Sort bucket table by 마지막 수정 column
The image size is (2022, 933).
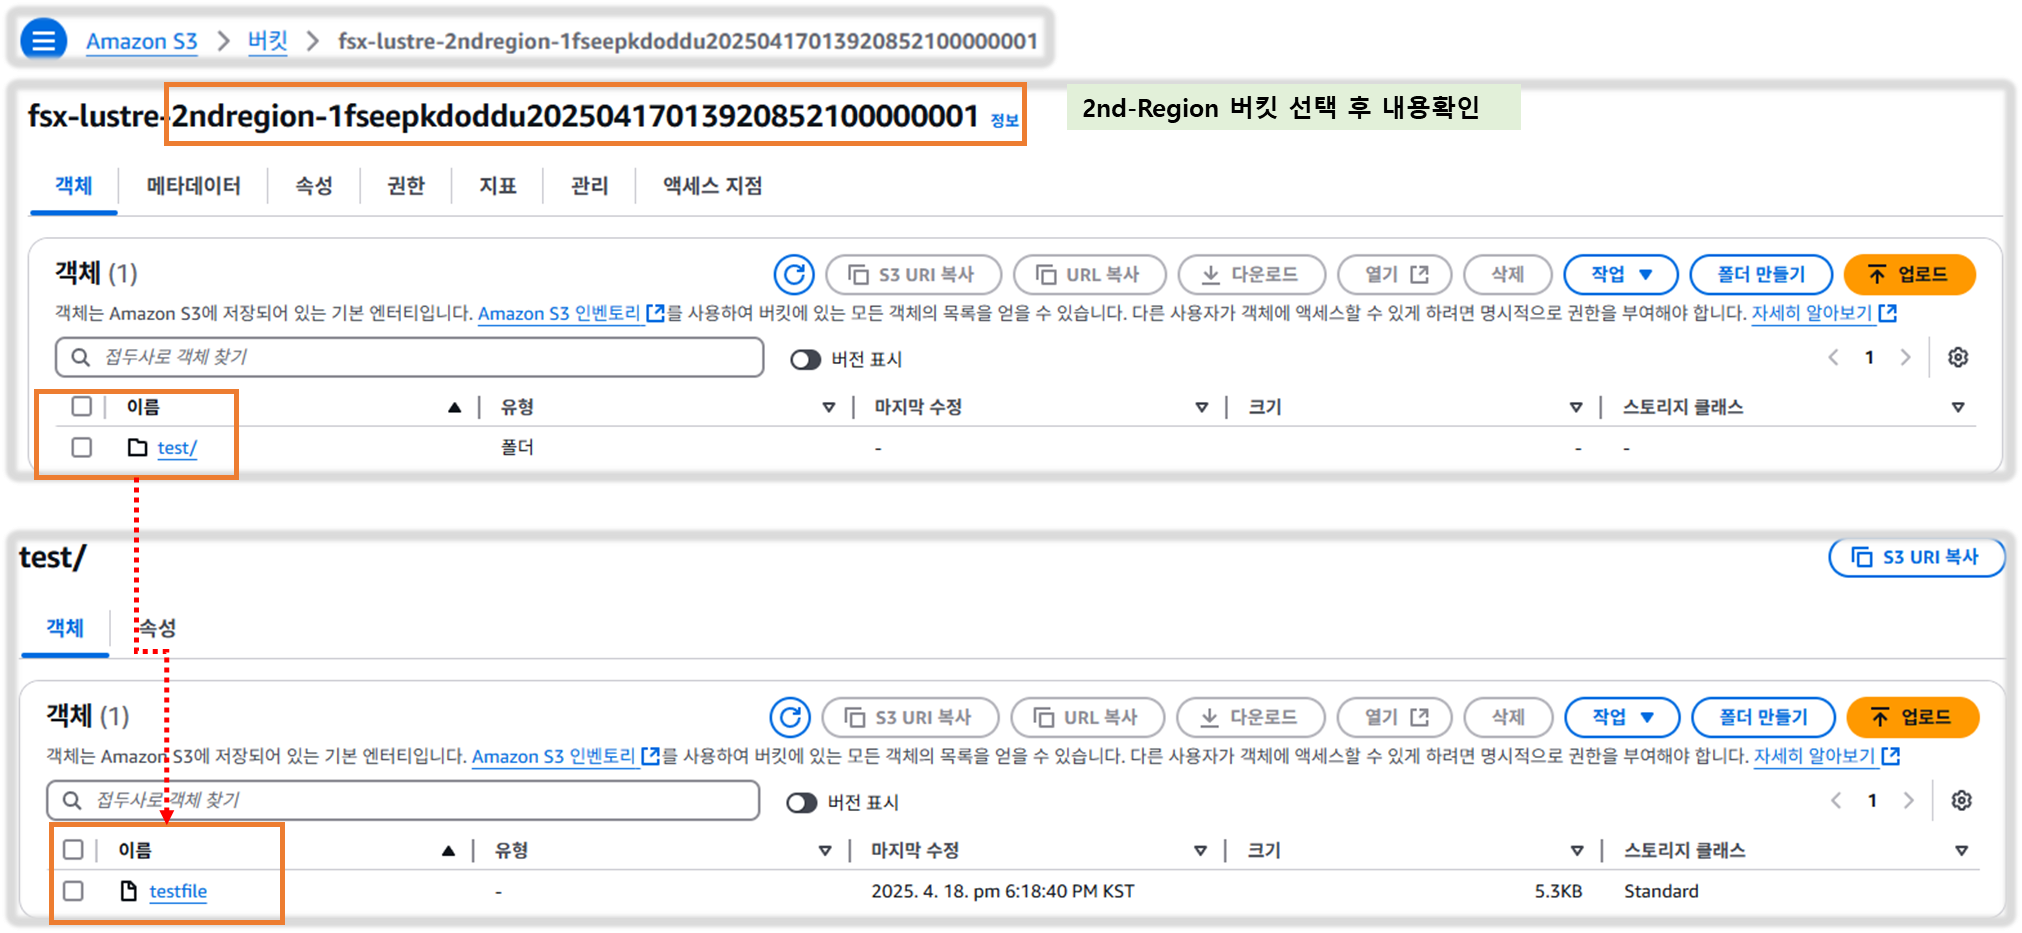click(1201, 407)
